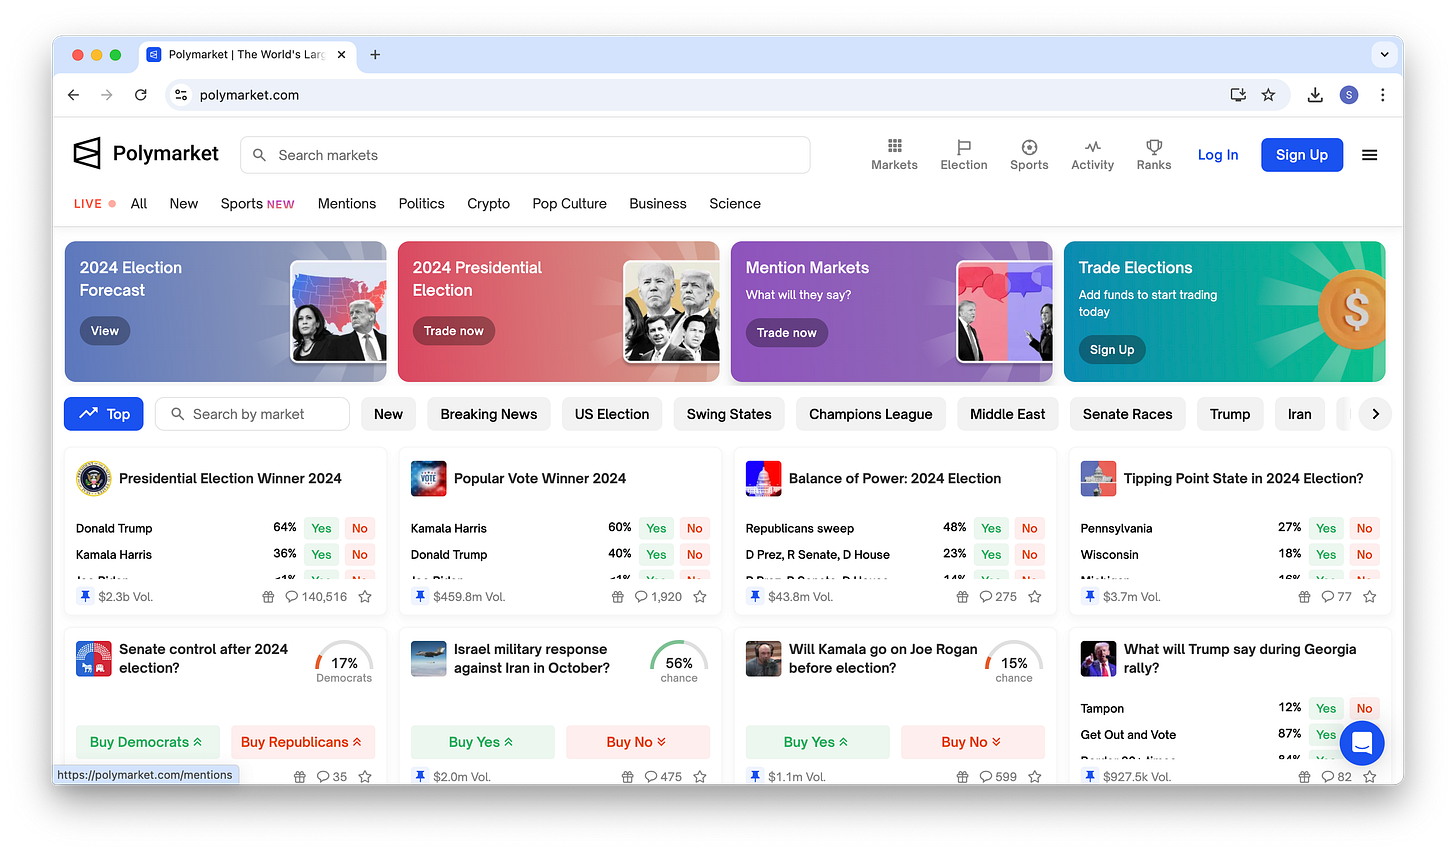1456x854 pixels.
Task: Click the Polymarket logo
Action: [x=146, y=154]
